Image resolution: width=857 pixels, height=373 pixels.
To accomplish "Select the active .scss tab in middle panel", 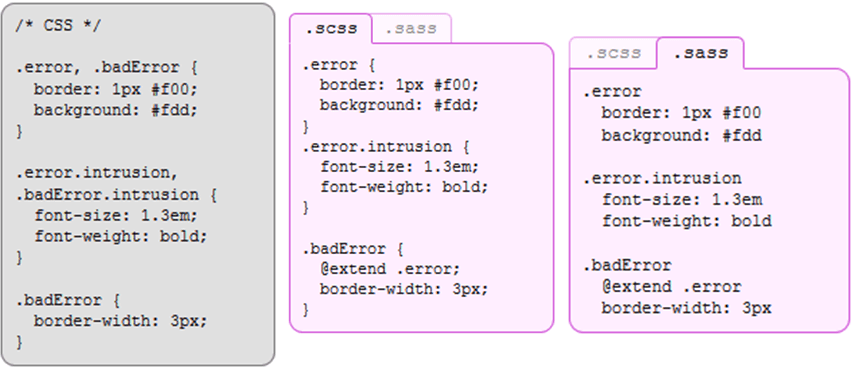I will (x=331, y=28).
